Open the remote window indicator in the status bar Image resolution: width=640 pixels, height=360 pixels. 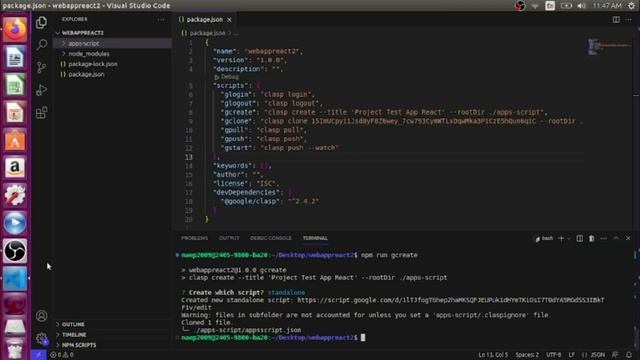click(39, 355)
